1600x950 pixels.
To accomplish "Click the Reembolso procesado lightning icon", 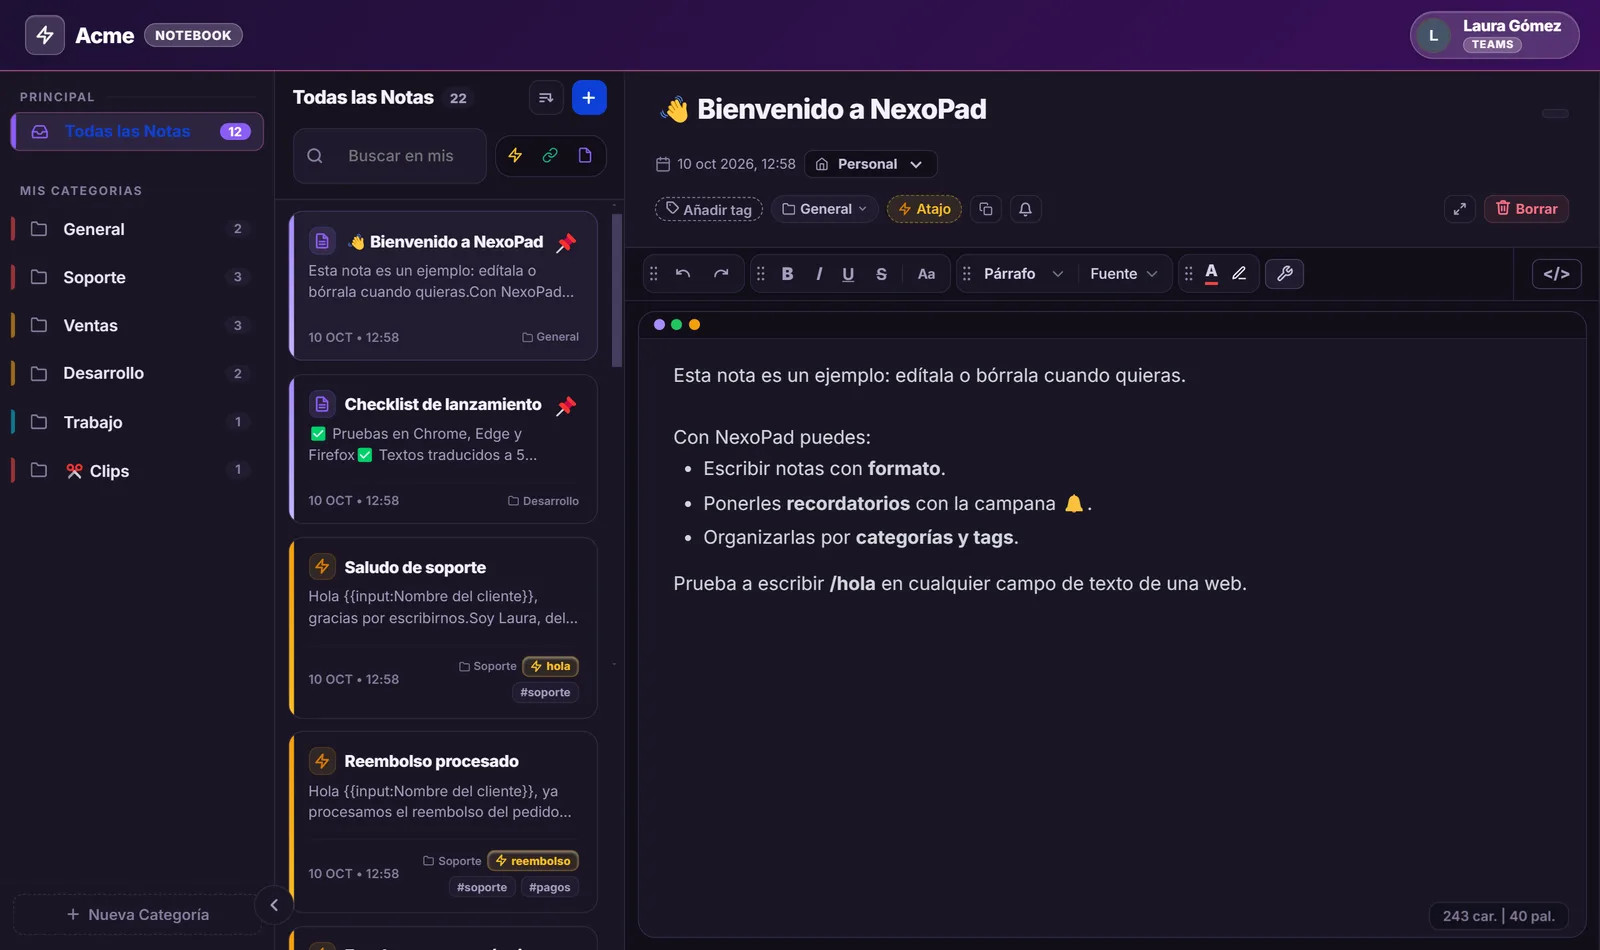I will (x=322, y=761).
